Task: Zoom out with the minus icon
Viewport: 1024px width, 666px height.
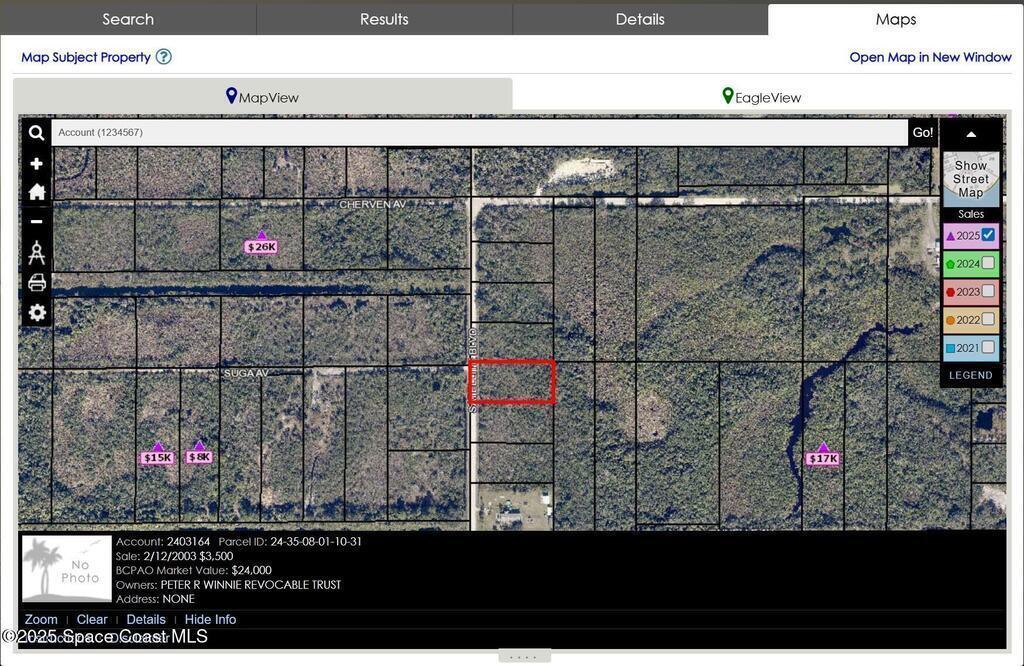Action: (36, 221)
